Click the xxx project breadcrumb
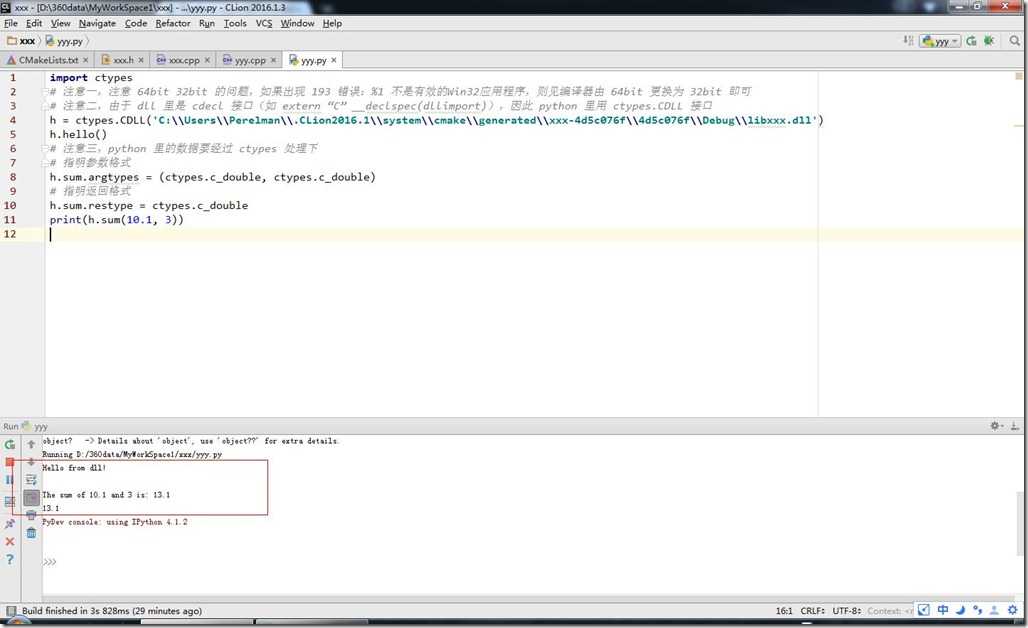 (x=21, y=41)
